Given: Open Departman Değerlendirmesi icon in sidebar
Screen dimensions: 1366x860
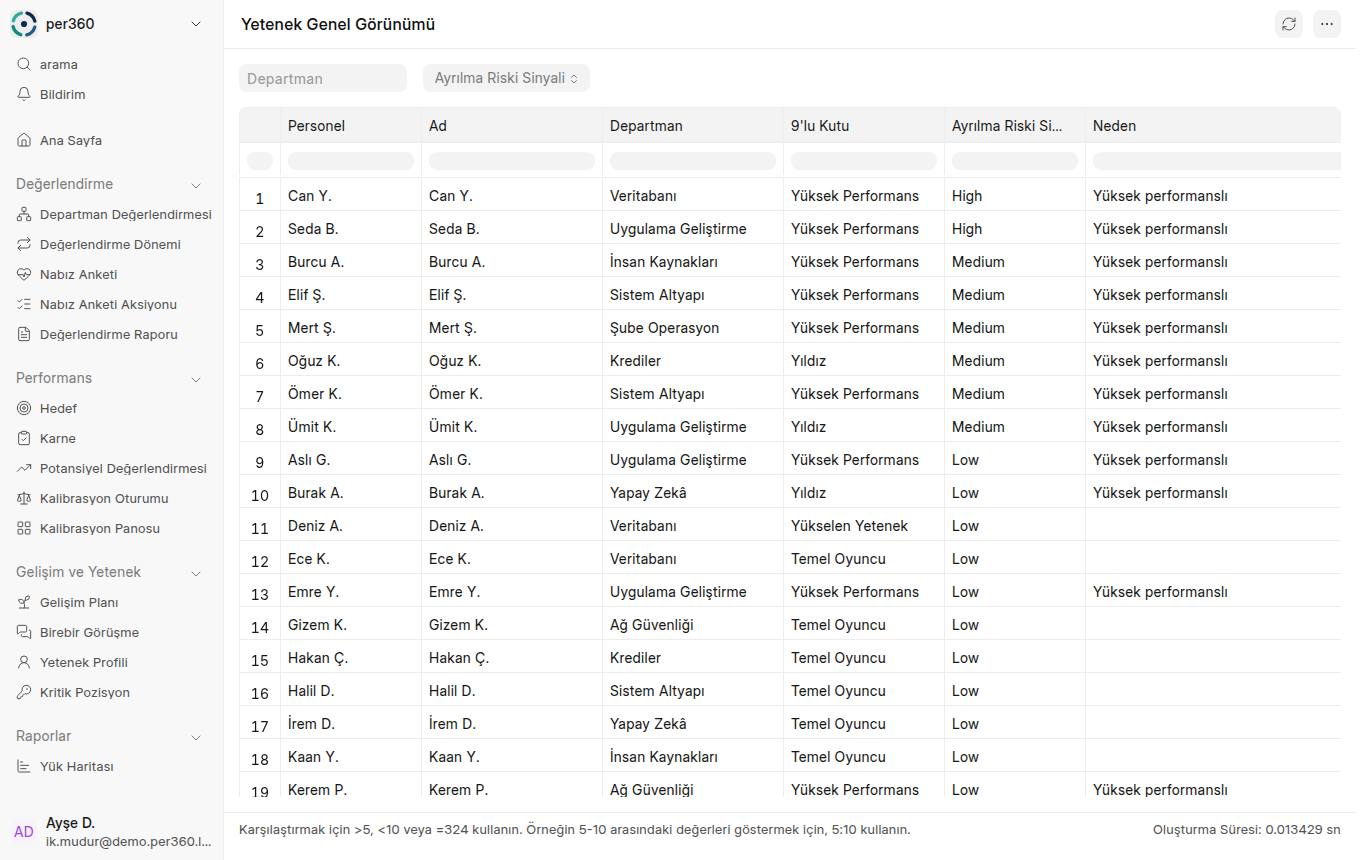Looking at the screenshot, I should tap(24, 214).
